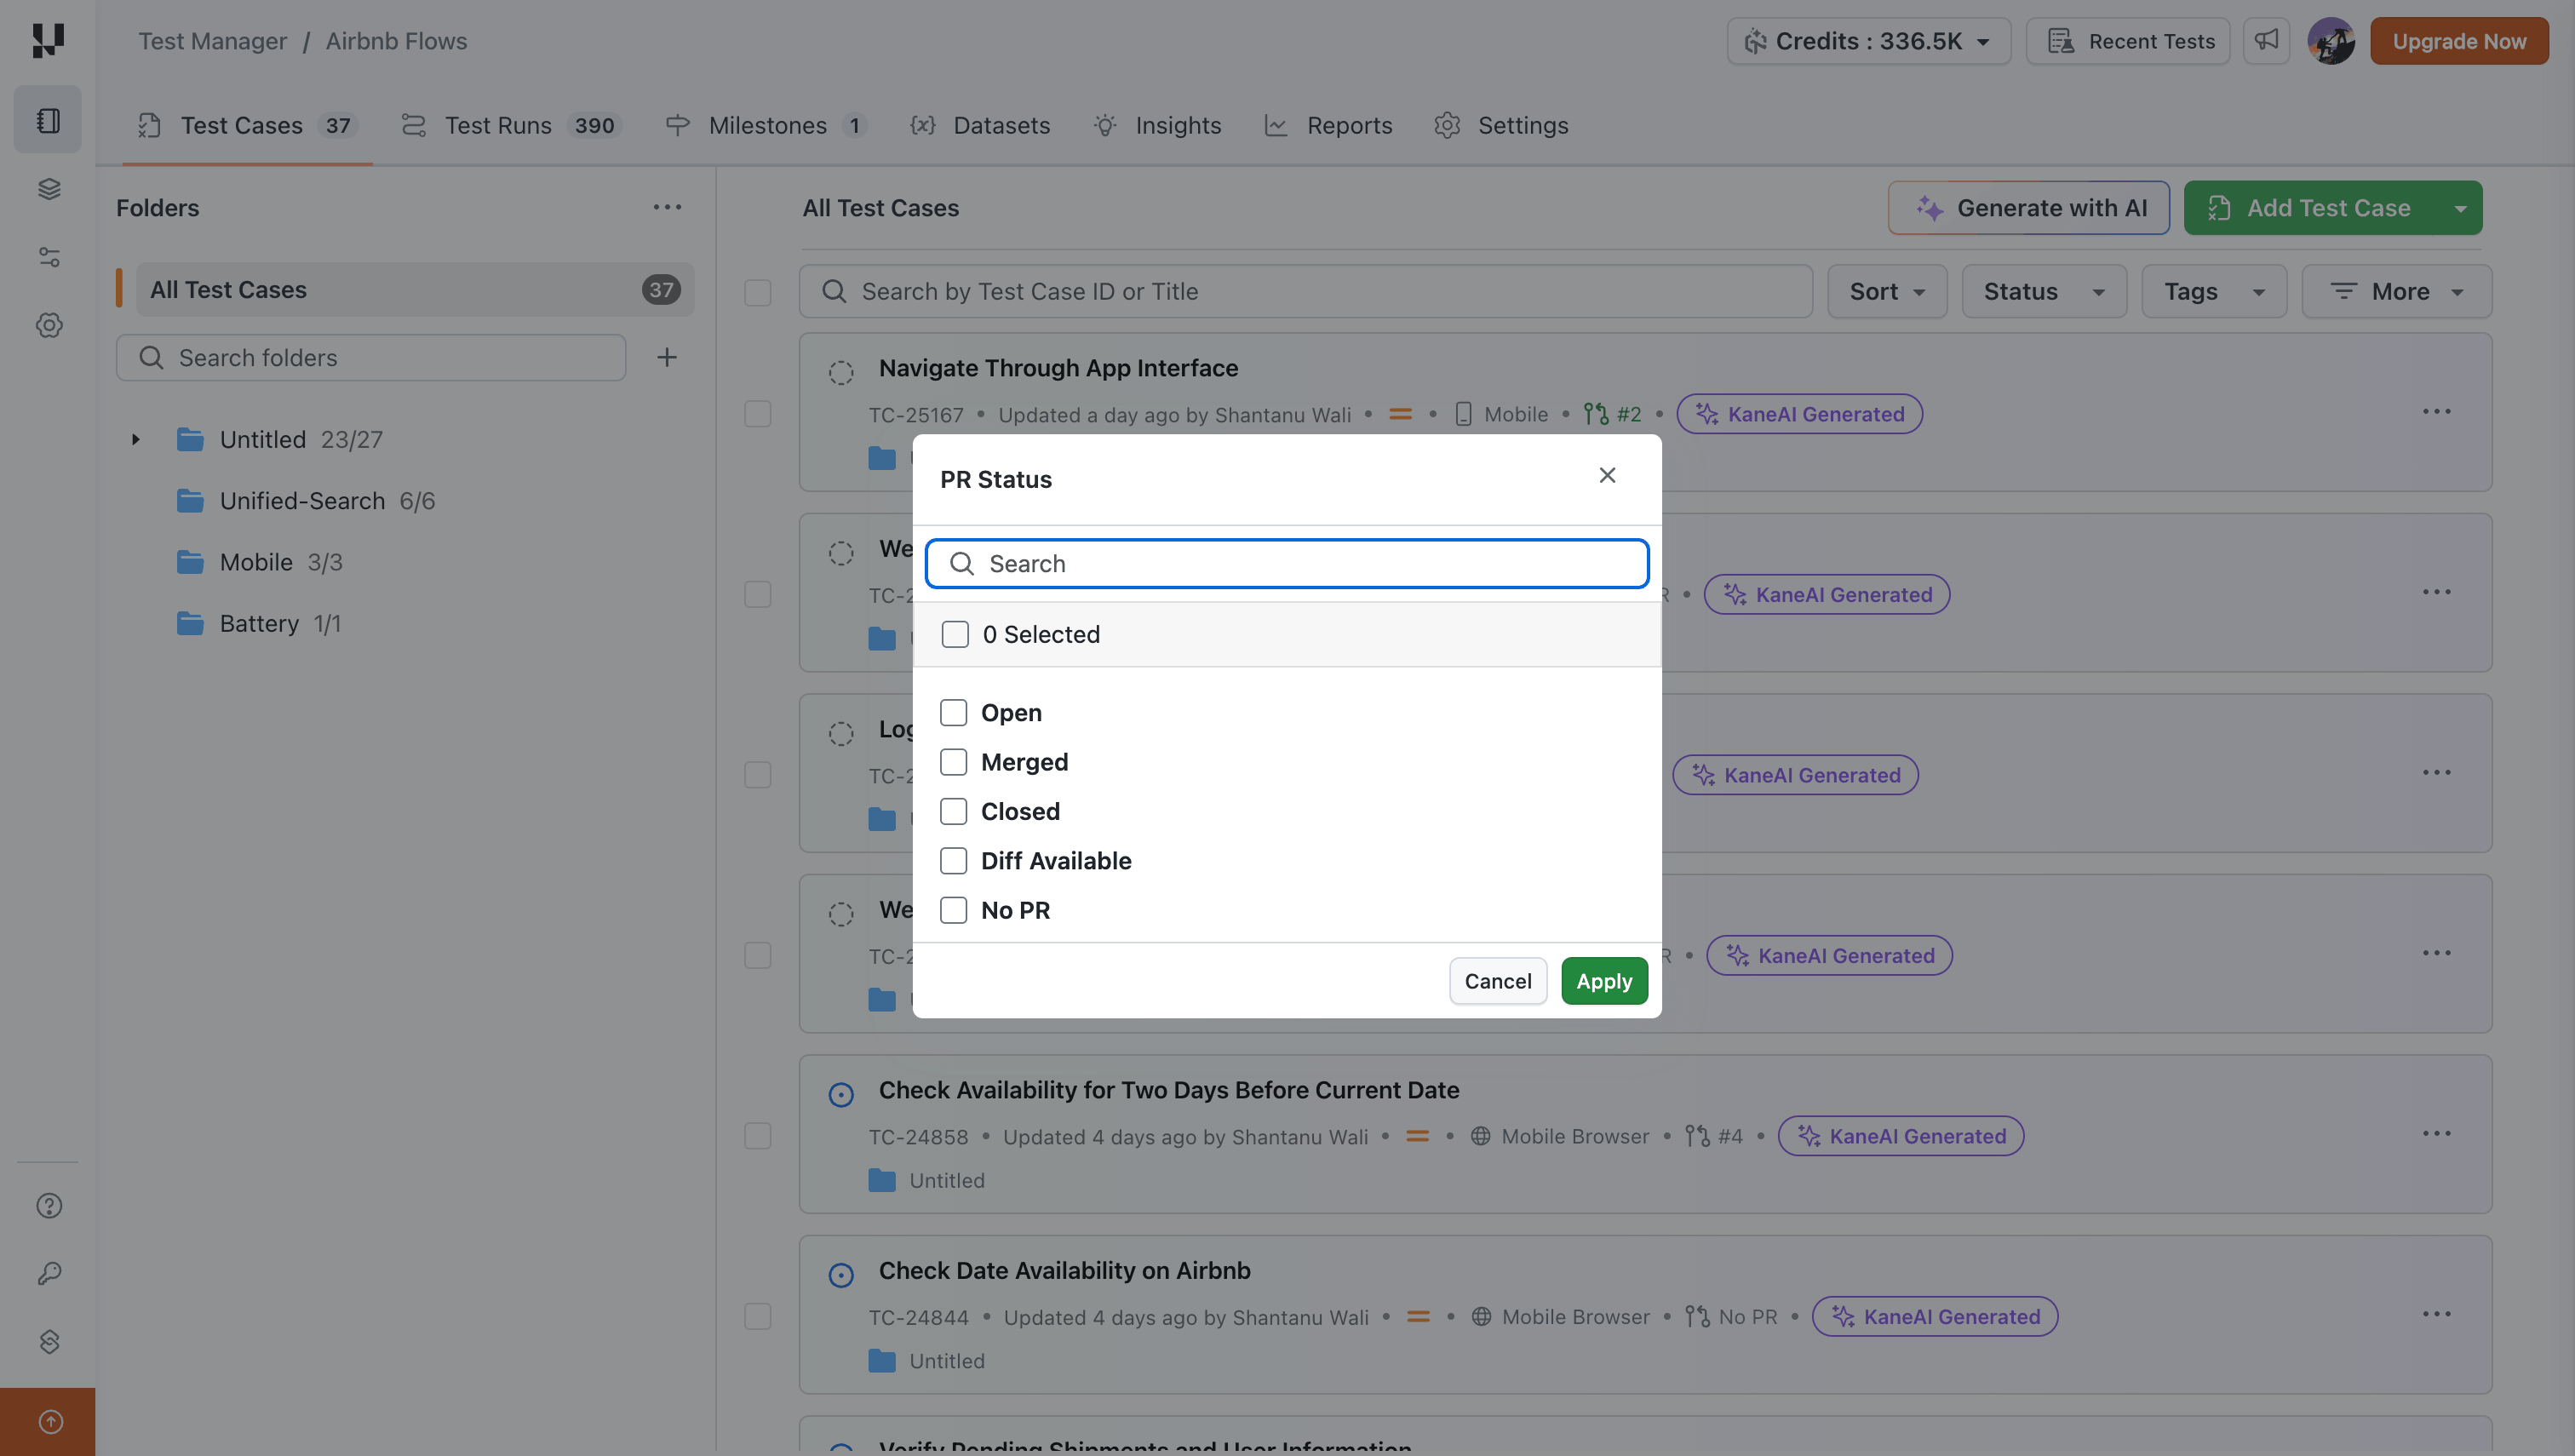Click the LambdaTest logo icon

(x=48, y=40)
